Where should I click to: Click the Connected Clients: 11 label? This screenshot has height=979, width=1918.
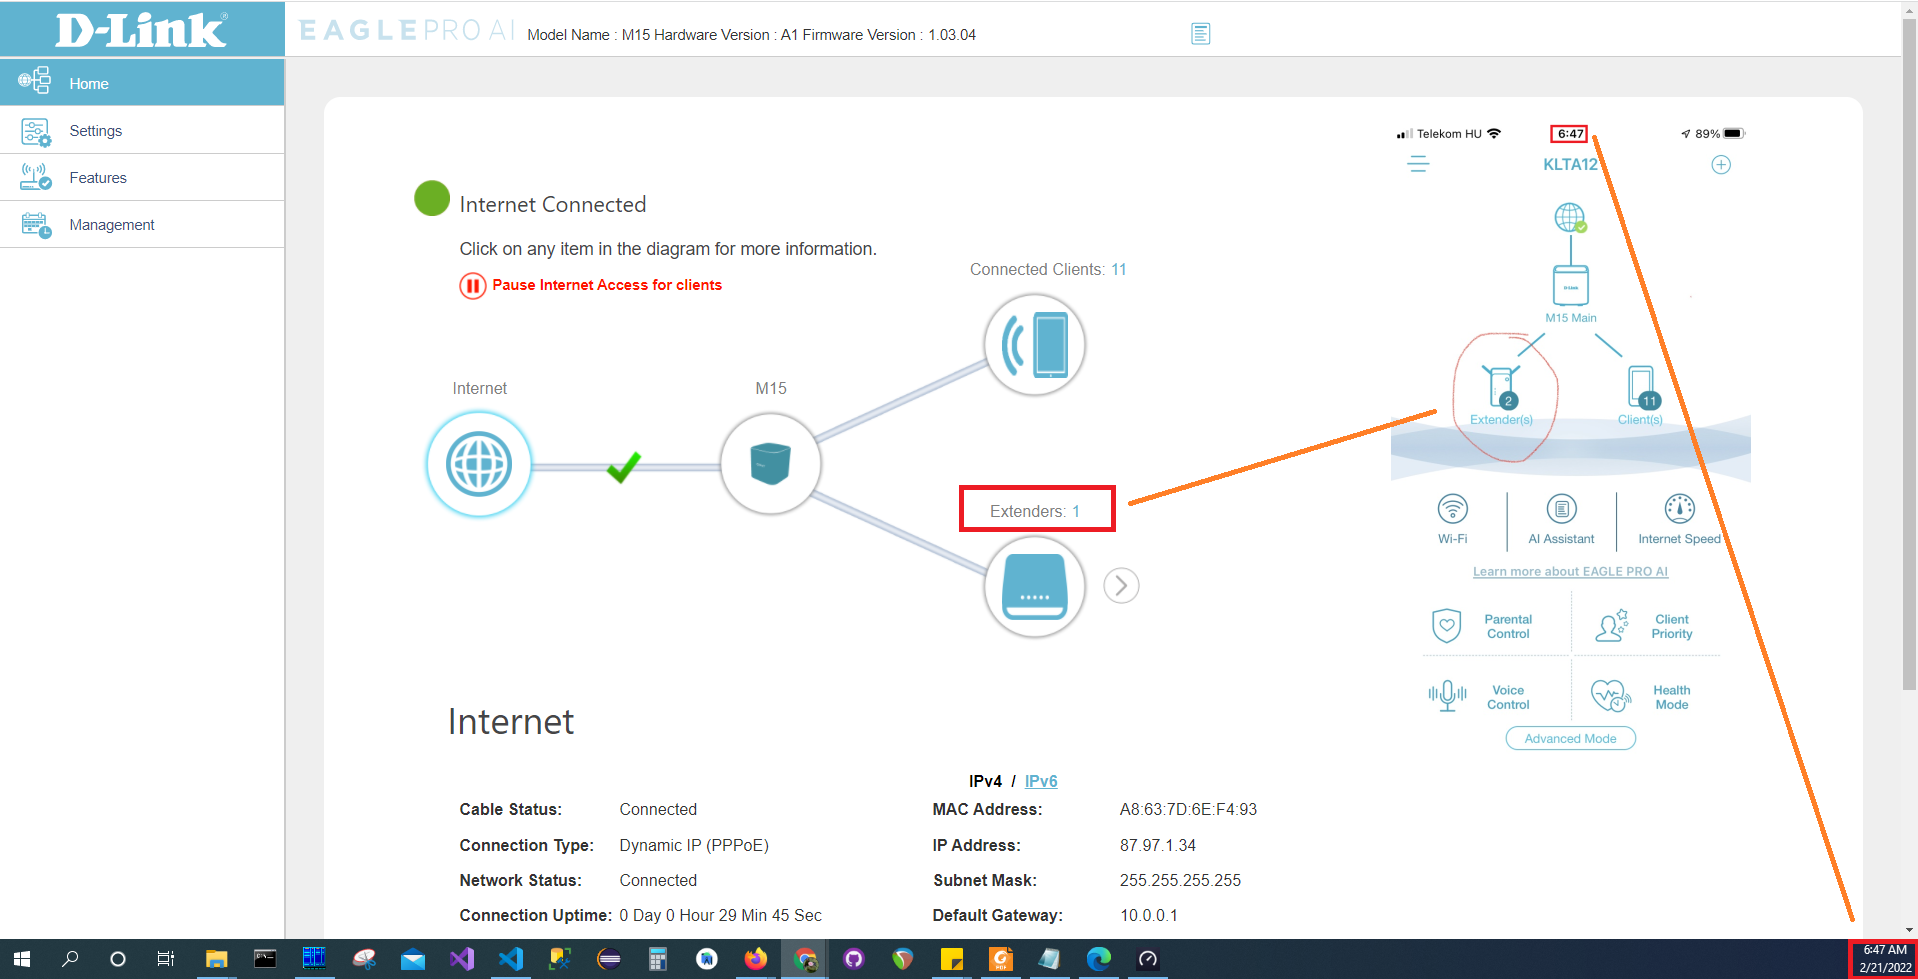coord(1048,269)
